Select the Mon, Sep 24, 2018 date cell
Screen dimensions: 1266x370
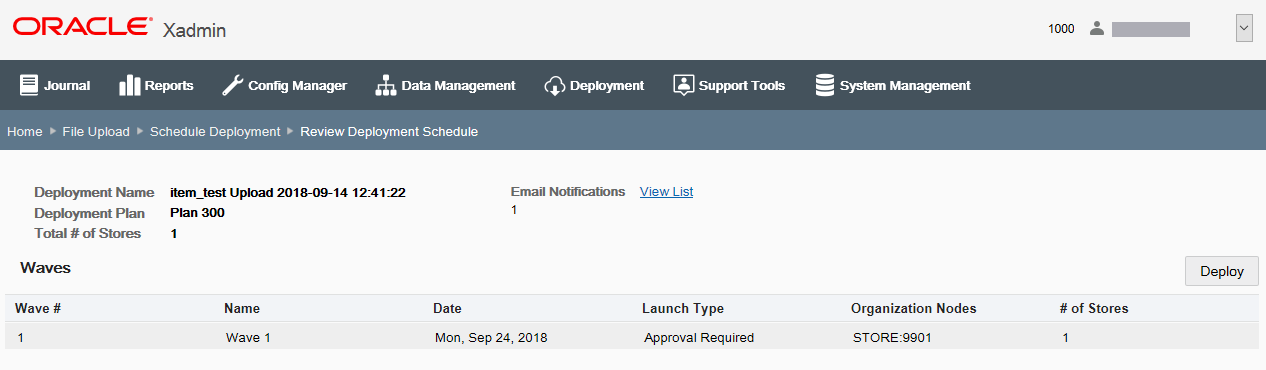pos(491,337)
